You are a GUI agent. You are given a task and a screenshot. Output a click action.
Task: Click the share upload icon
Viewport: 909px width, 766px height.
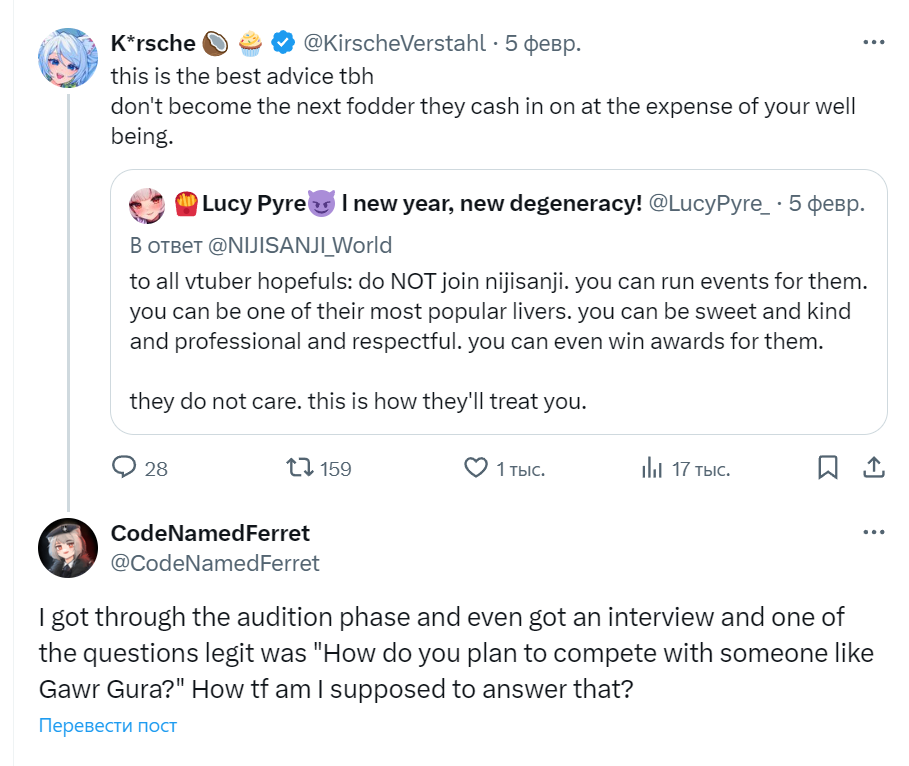pyautogui.click(x=872, y=467)
